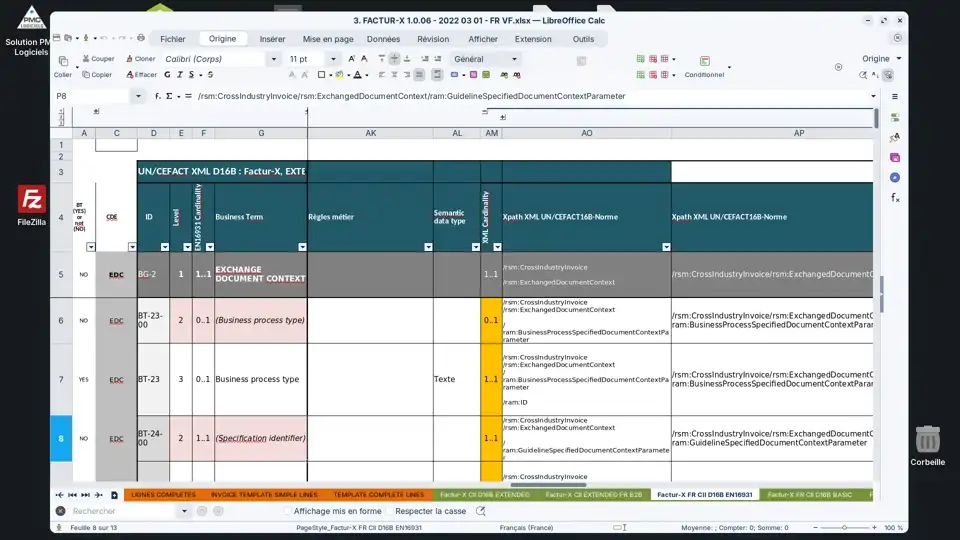Viewport: 960px width, 540px height.
Task: Open FileZilla from the desktop
Action: pos(32,205)
